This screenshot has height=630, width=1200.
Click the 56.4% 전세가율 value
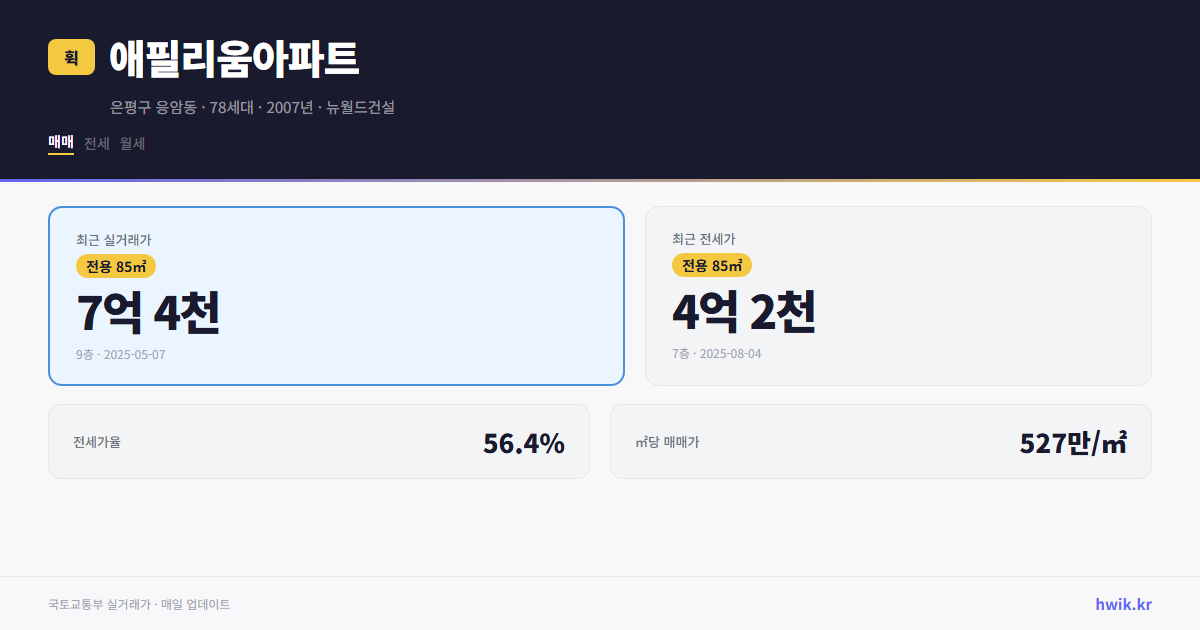click(x=523, y=441)
